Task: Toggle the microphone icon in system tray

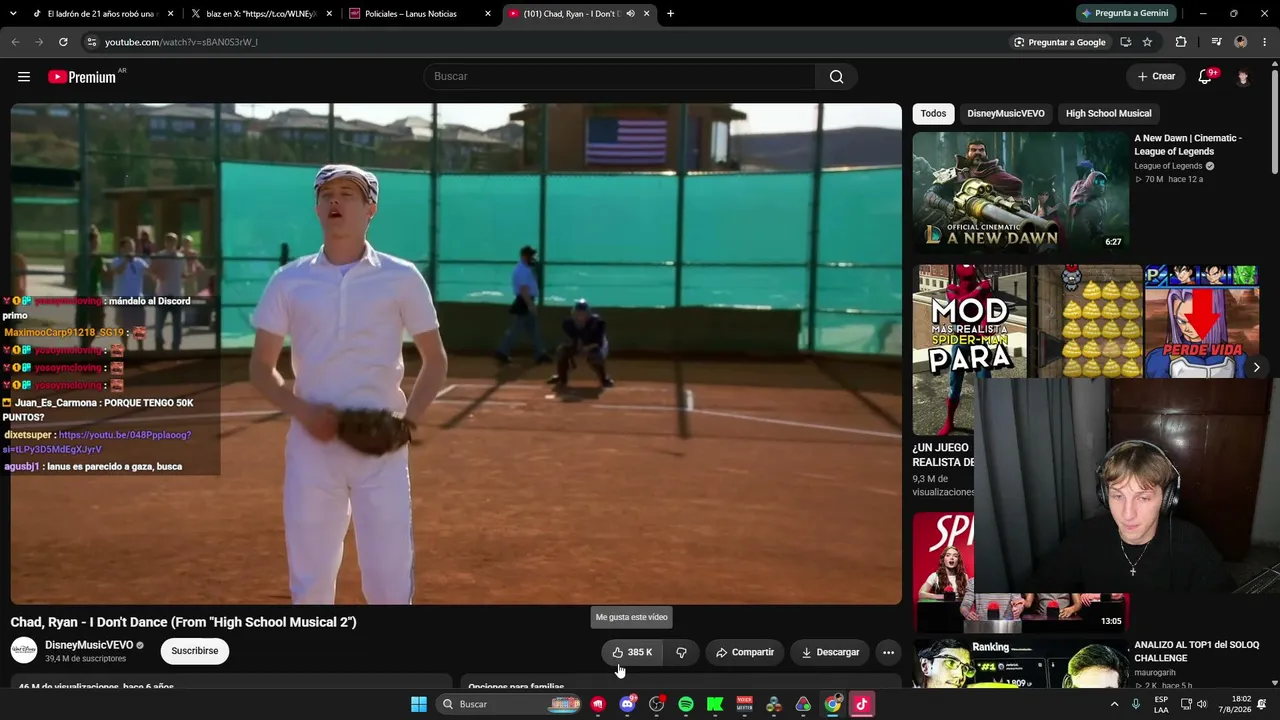Action: coord(1136,704)
